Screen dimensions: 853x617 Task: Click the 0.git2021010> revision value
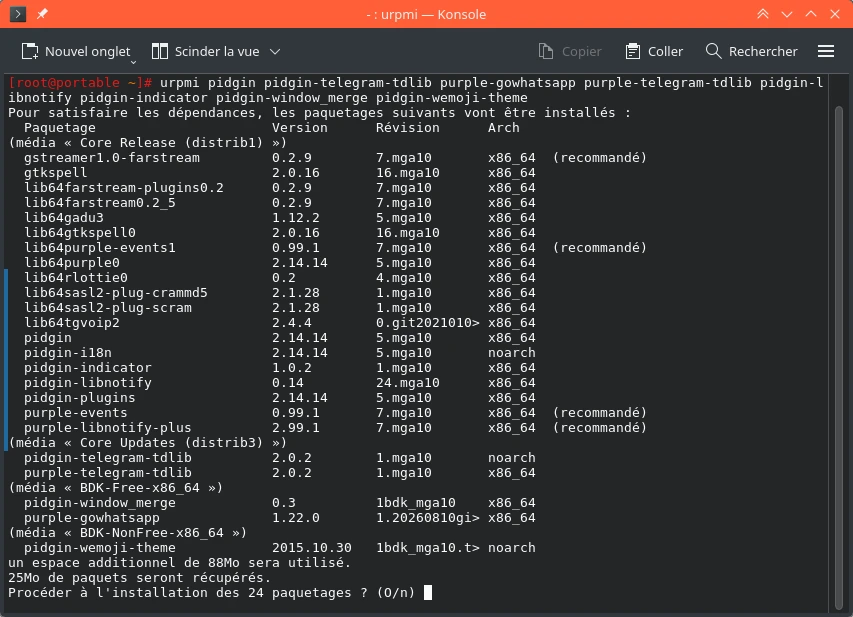tap(428, 323)
